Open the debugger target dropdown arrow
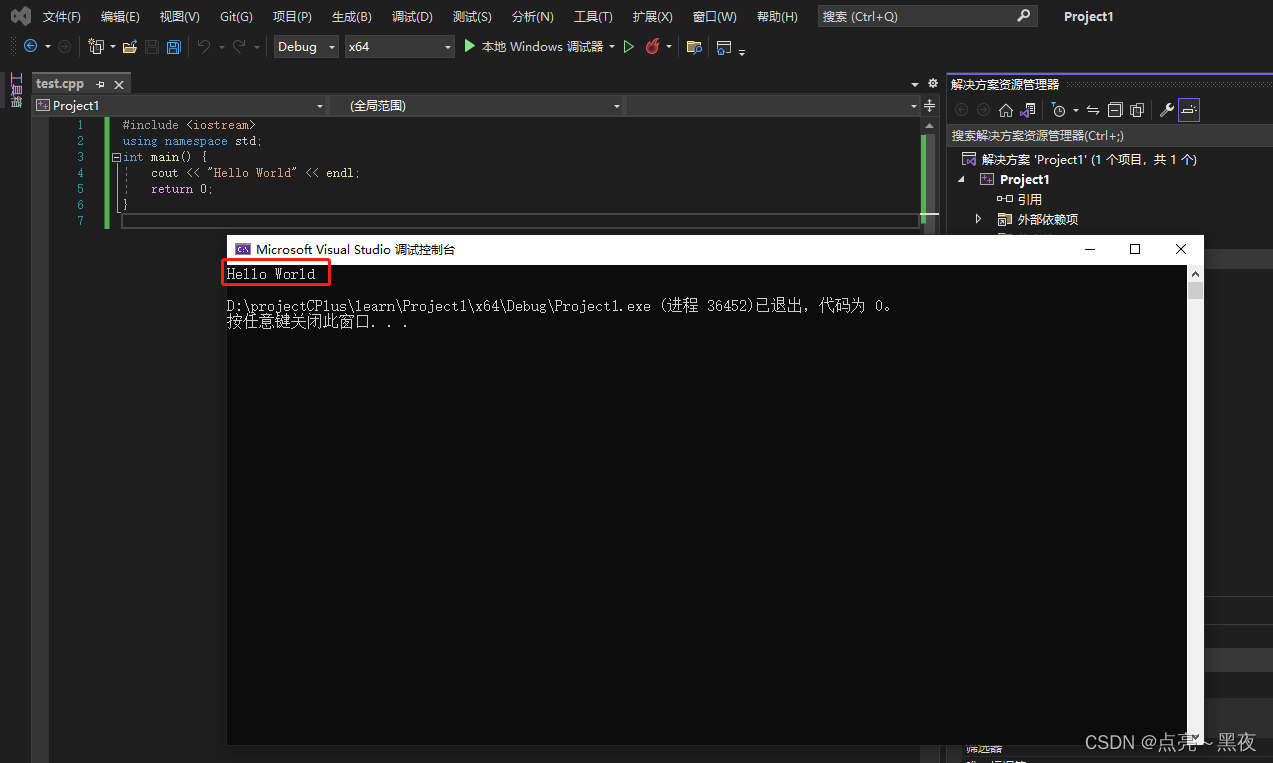 tap(611, 47)
